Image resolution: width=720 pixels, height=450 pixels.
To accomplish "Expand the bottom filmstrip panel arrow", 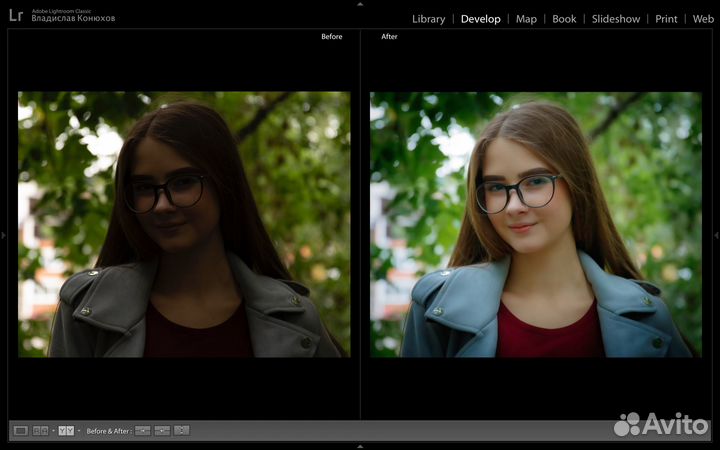I will [360, 446].
